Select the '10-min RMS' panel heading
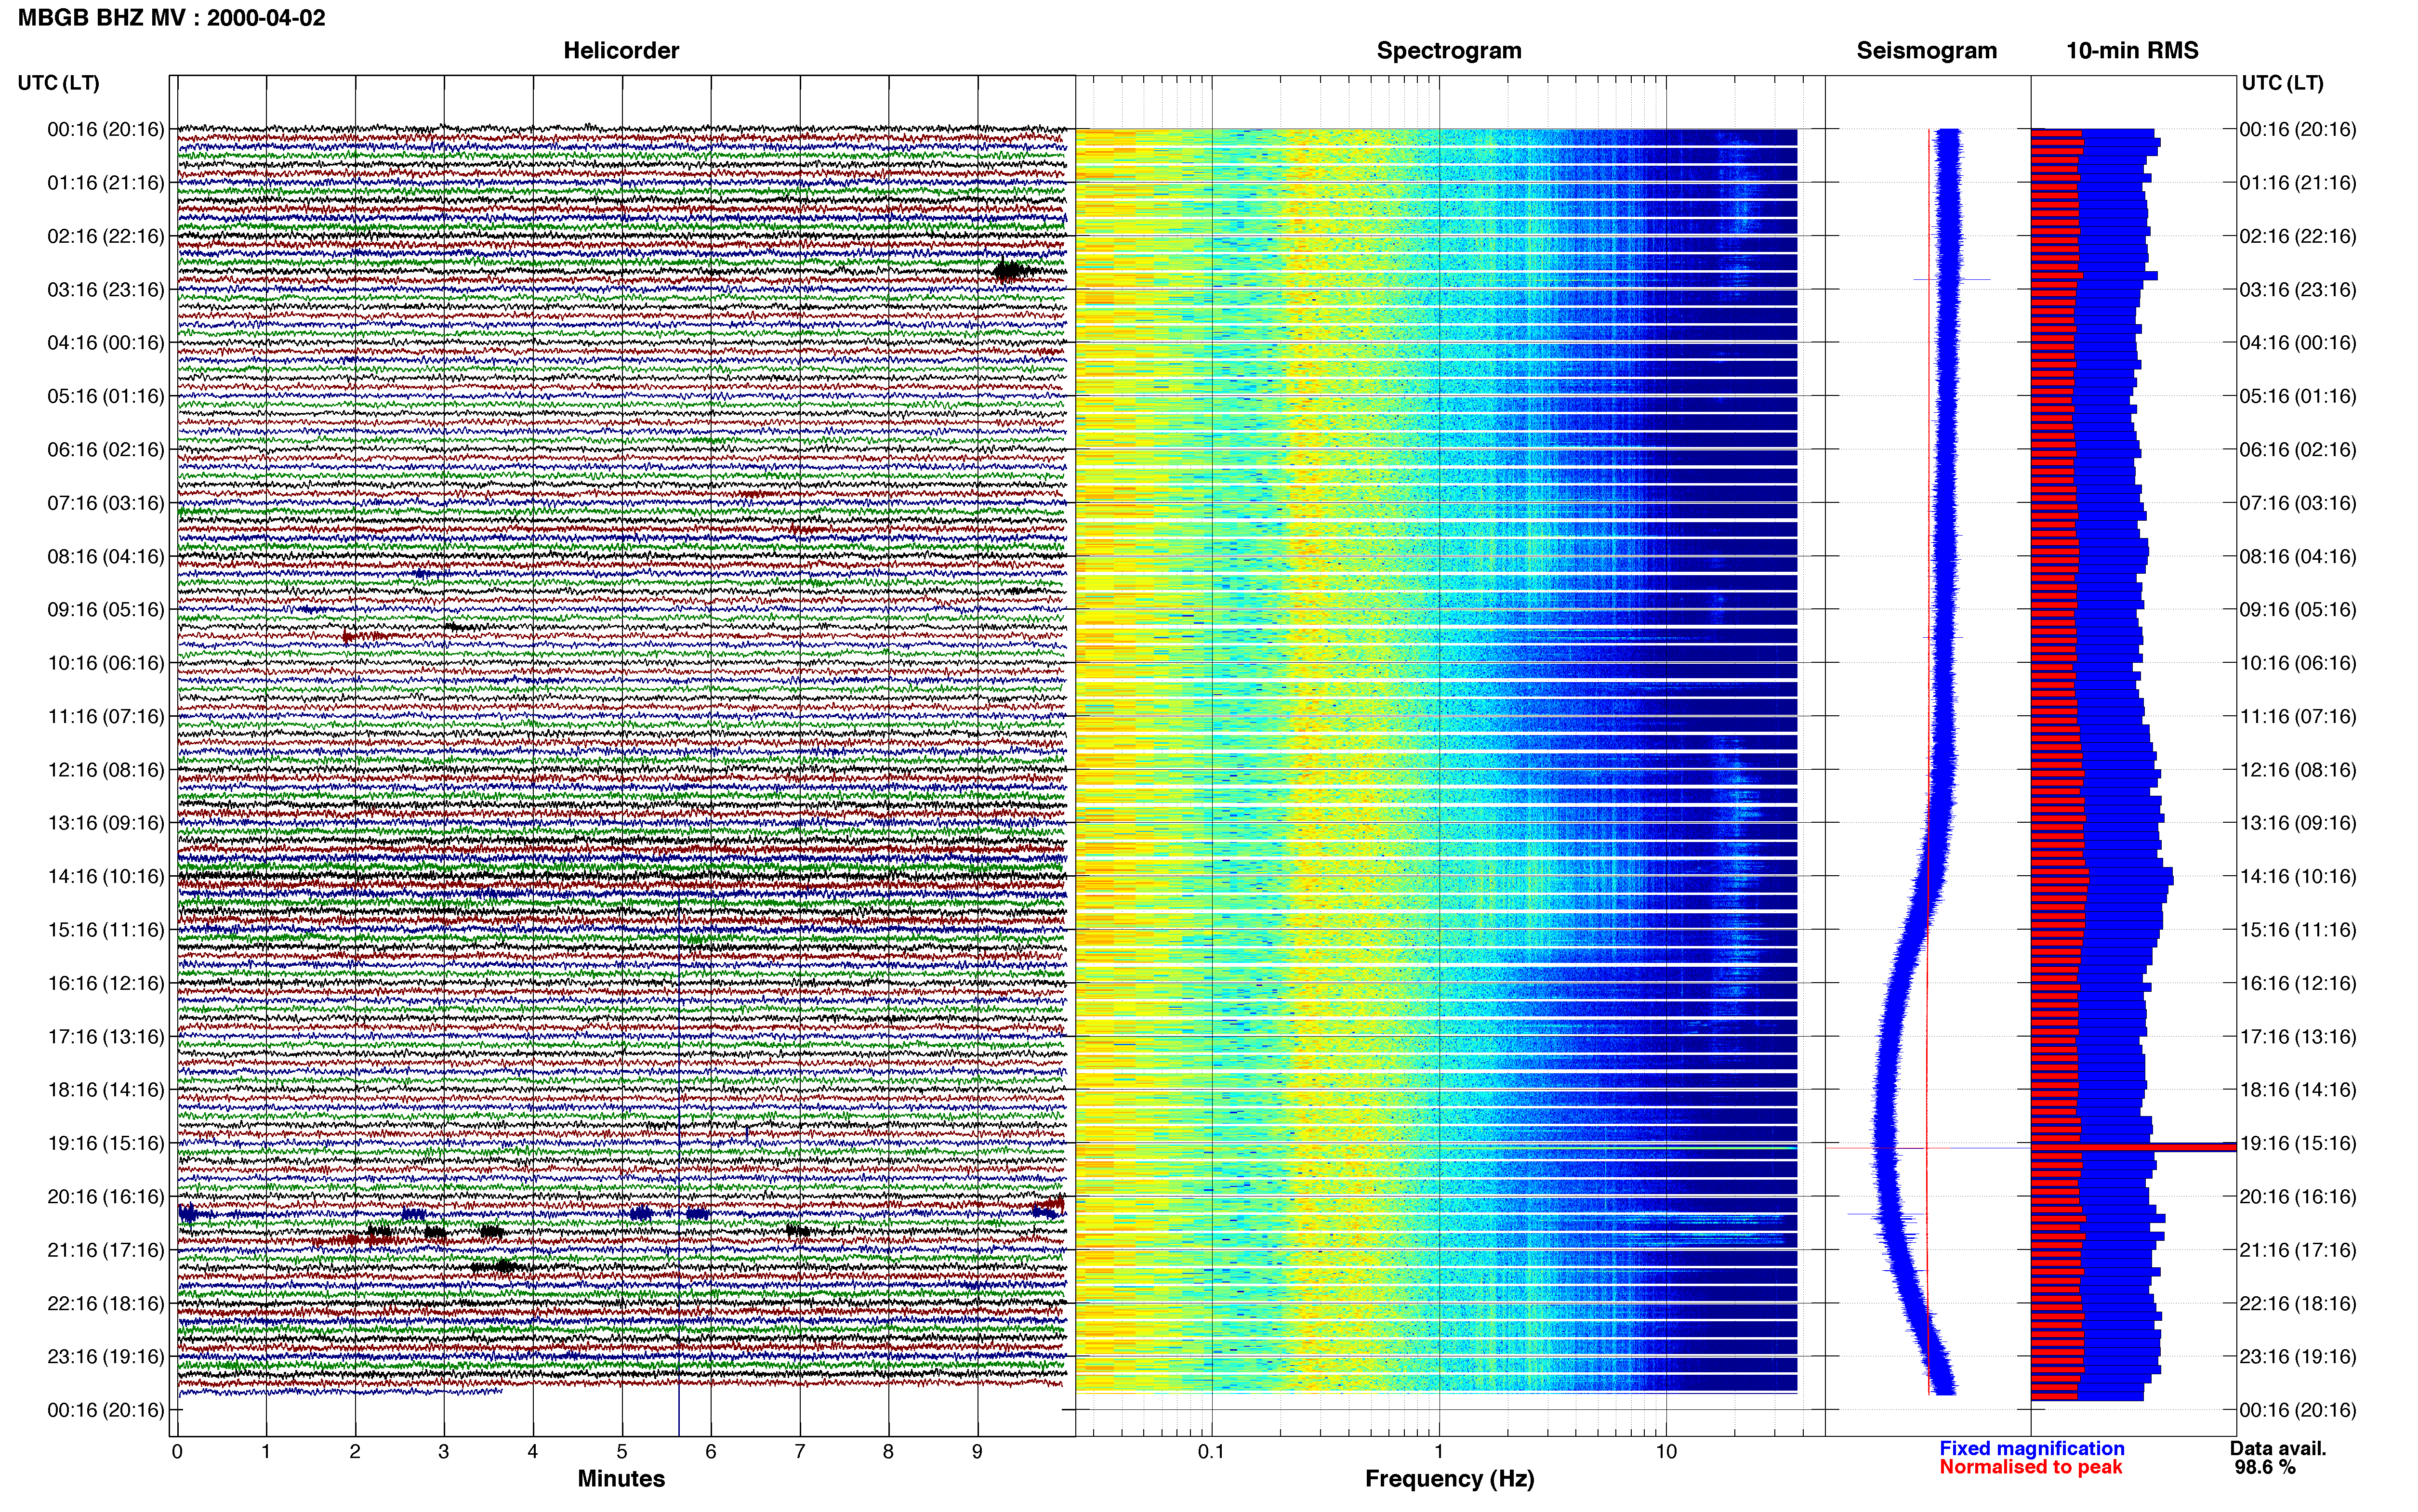 pyautogui.click(x=2132, y=51)
